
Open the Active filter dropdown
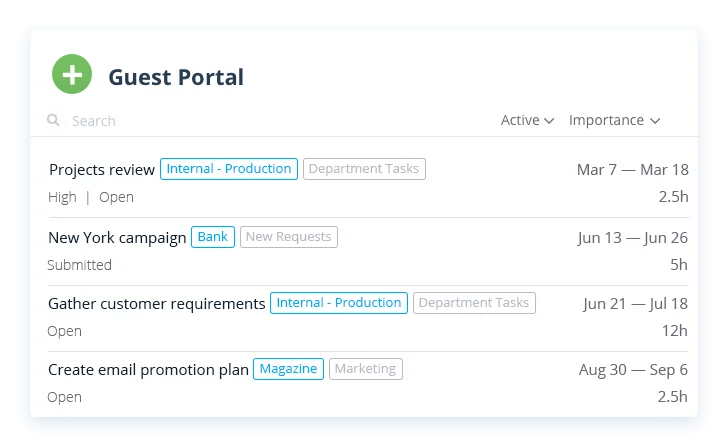pyautogui.click(x=527, y=120)
